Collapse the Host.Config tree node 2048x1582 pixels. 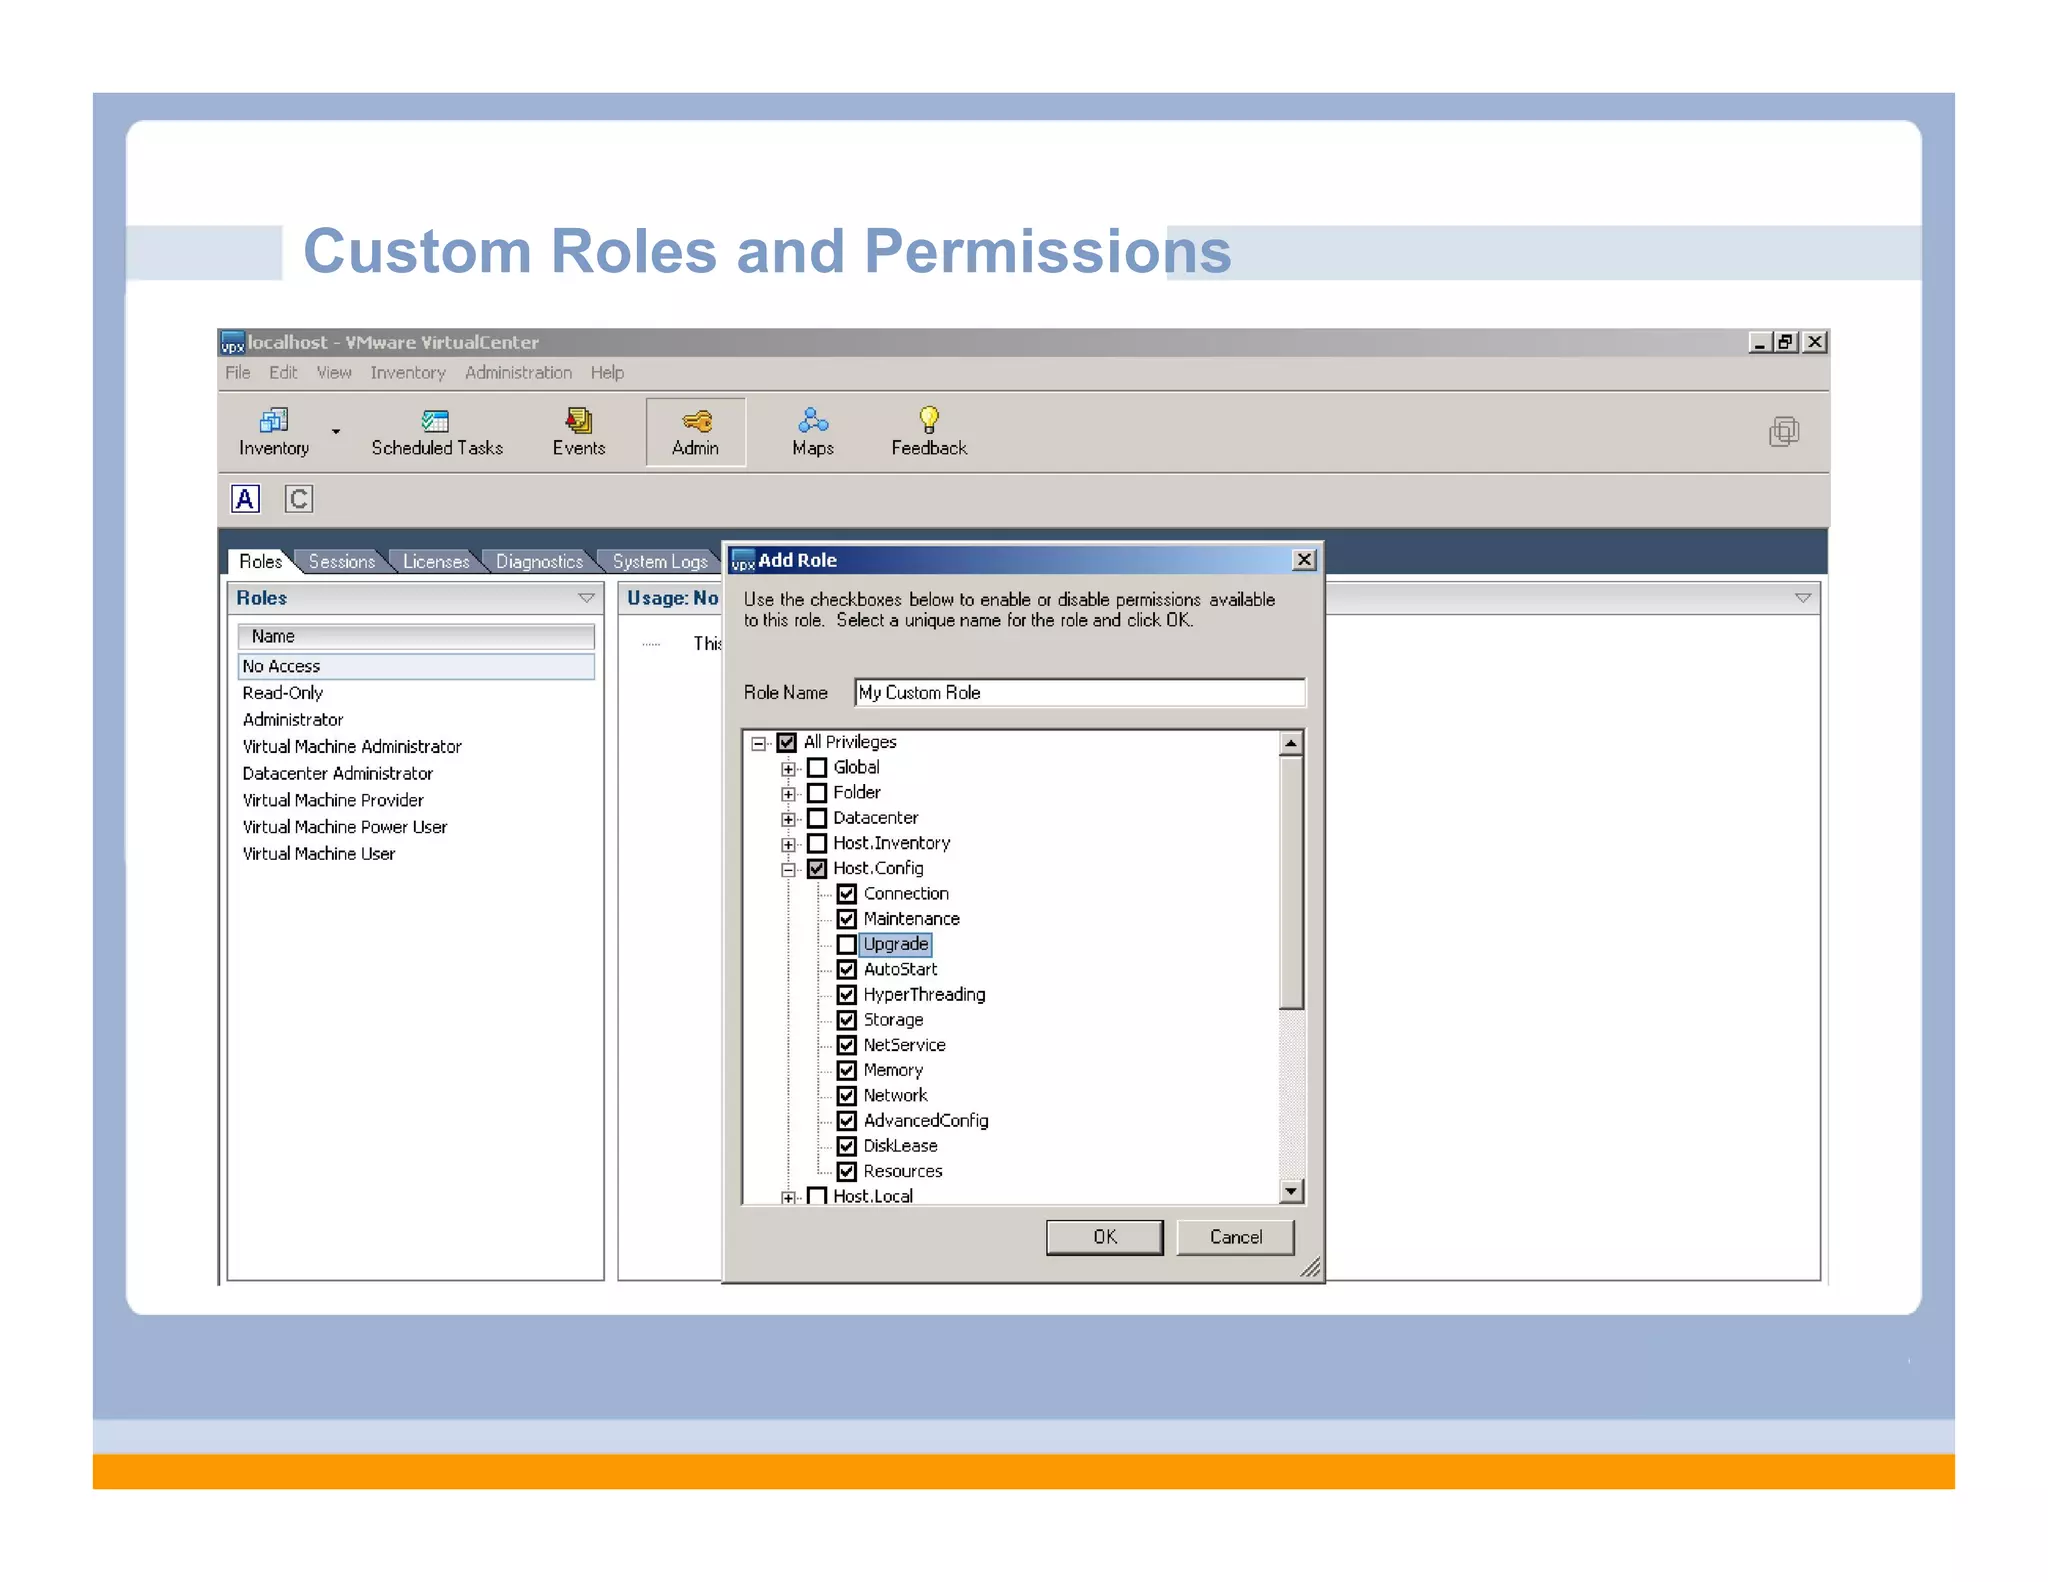(x=789, y=869)
